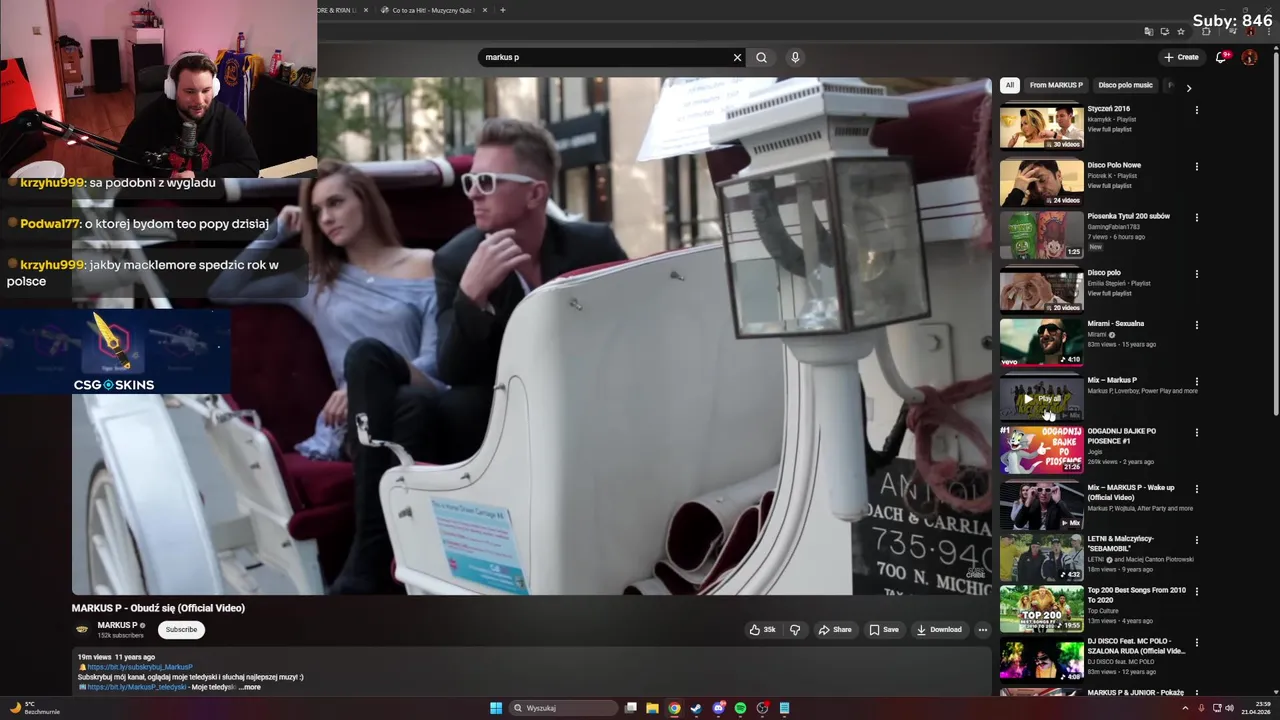Screen dimensions: 1280x720
Task: Open more actions menu beside Download
Action: tap(983, 630)
